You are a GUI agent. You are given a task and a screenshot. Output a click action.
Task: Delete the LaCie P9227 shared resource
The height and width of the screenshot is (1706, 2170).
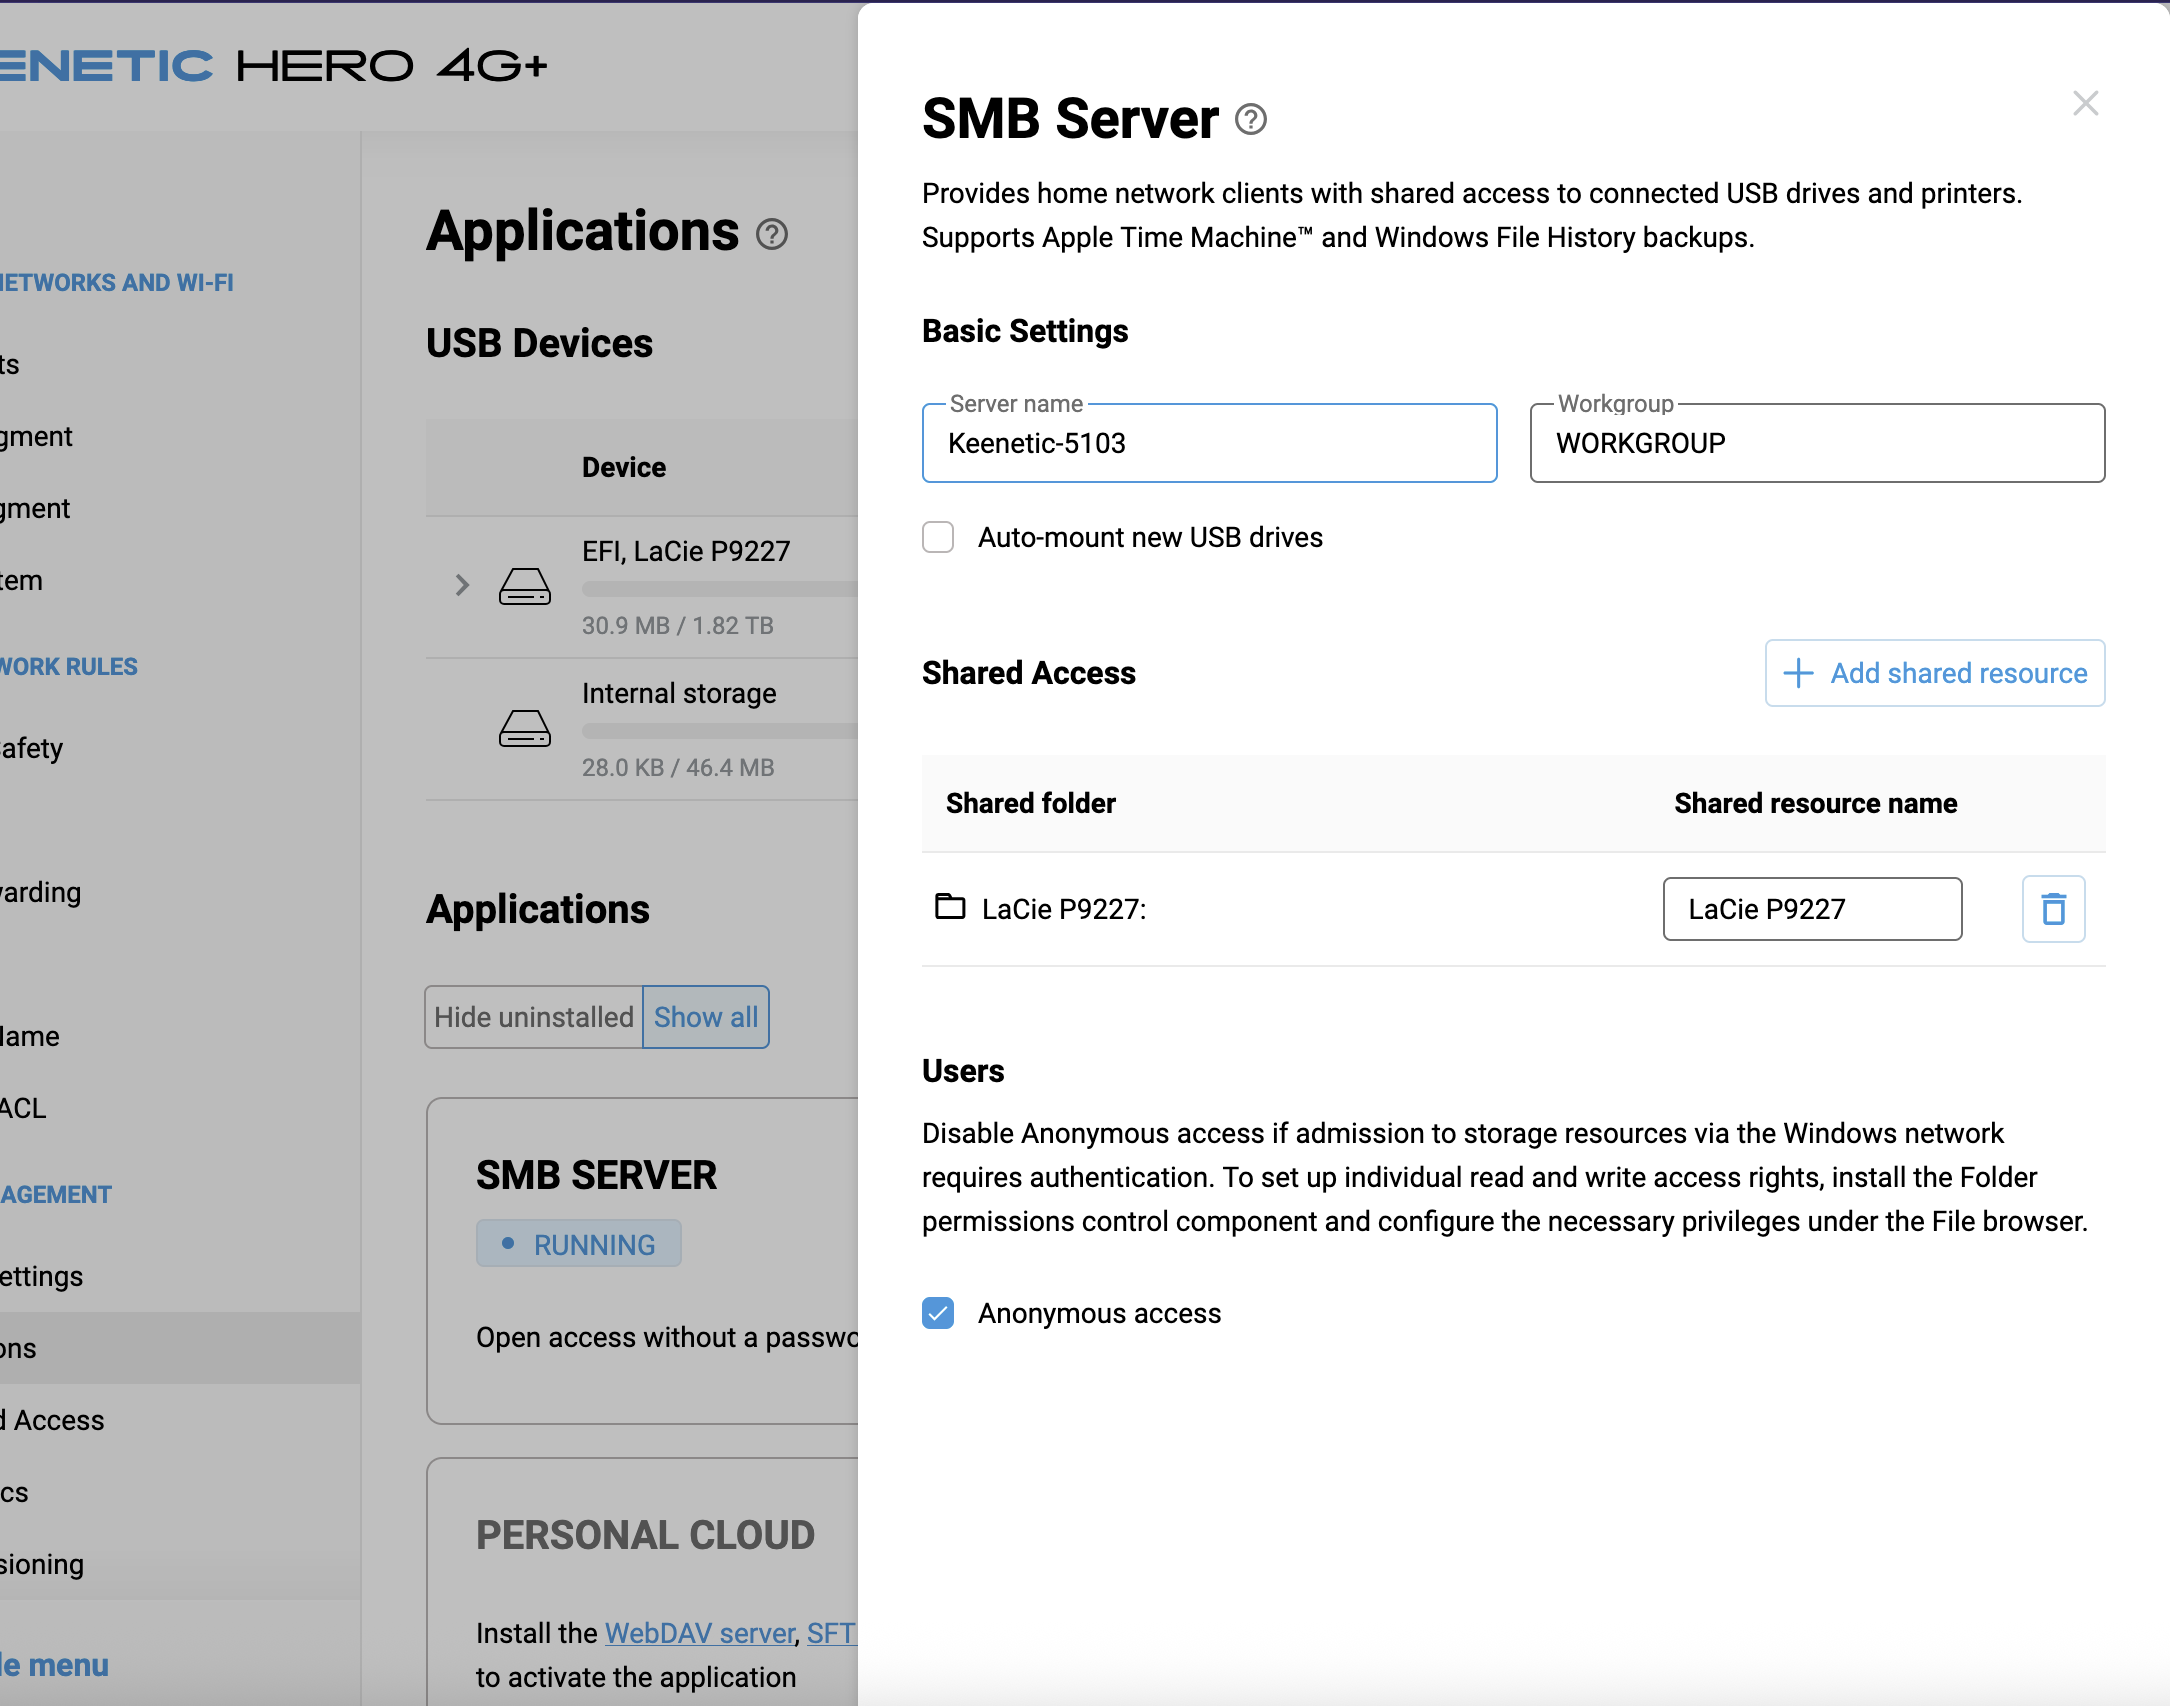2053,909
